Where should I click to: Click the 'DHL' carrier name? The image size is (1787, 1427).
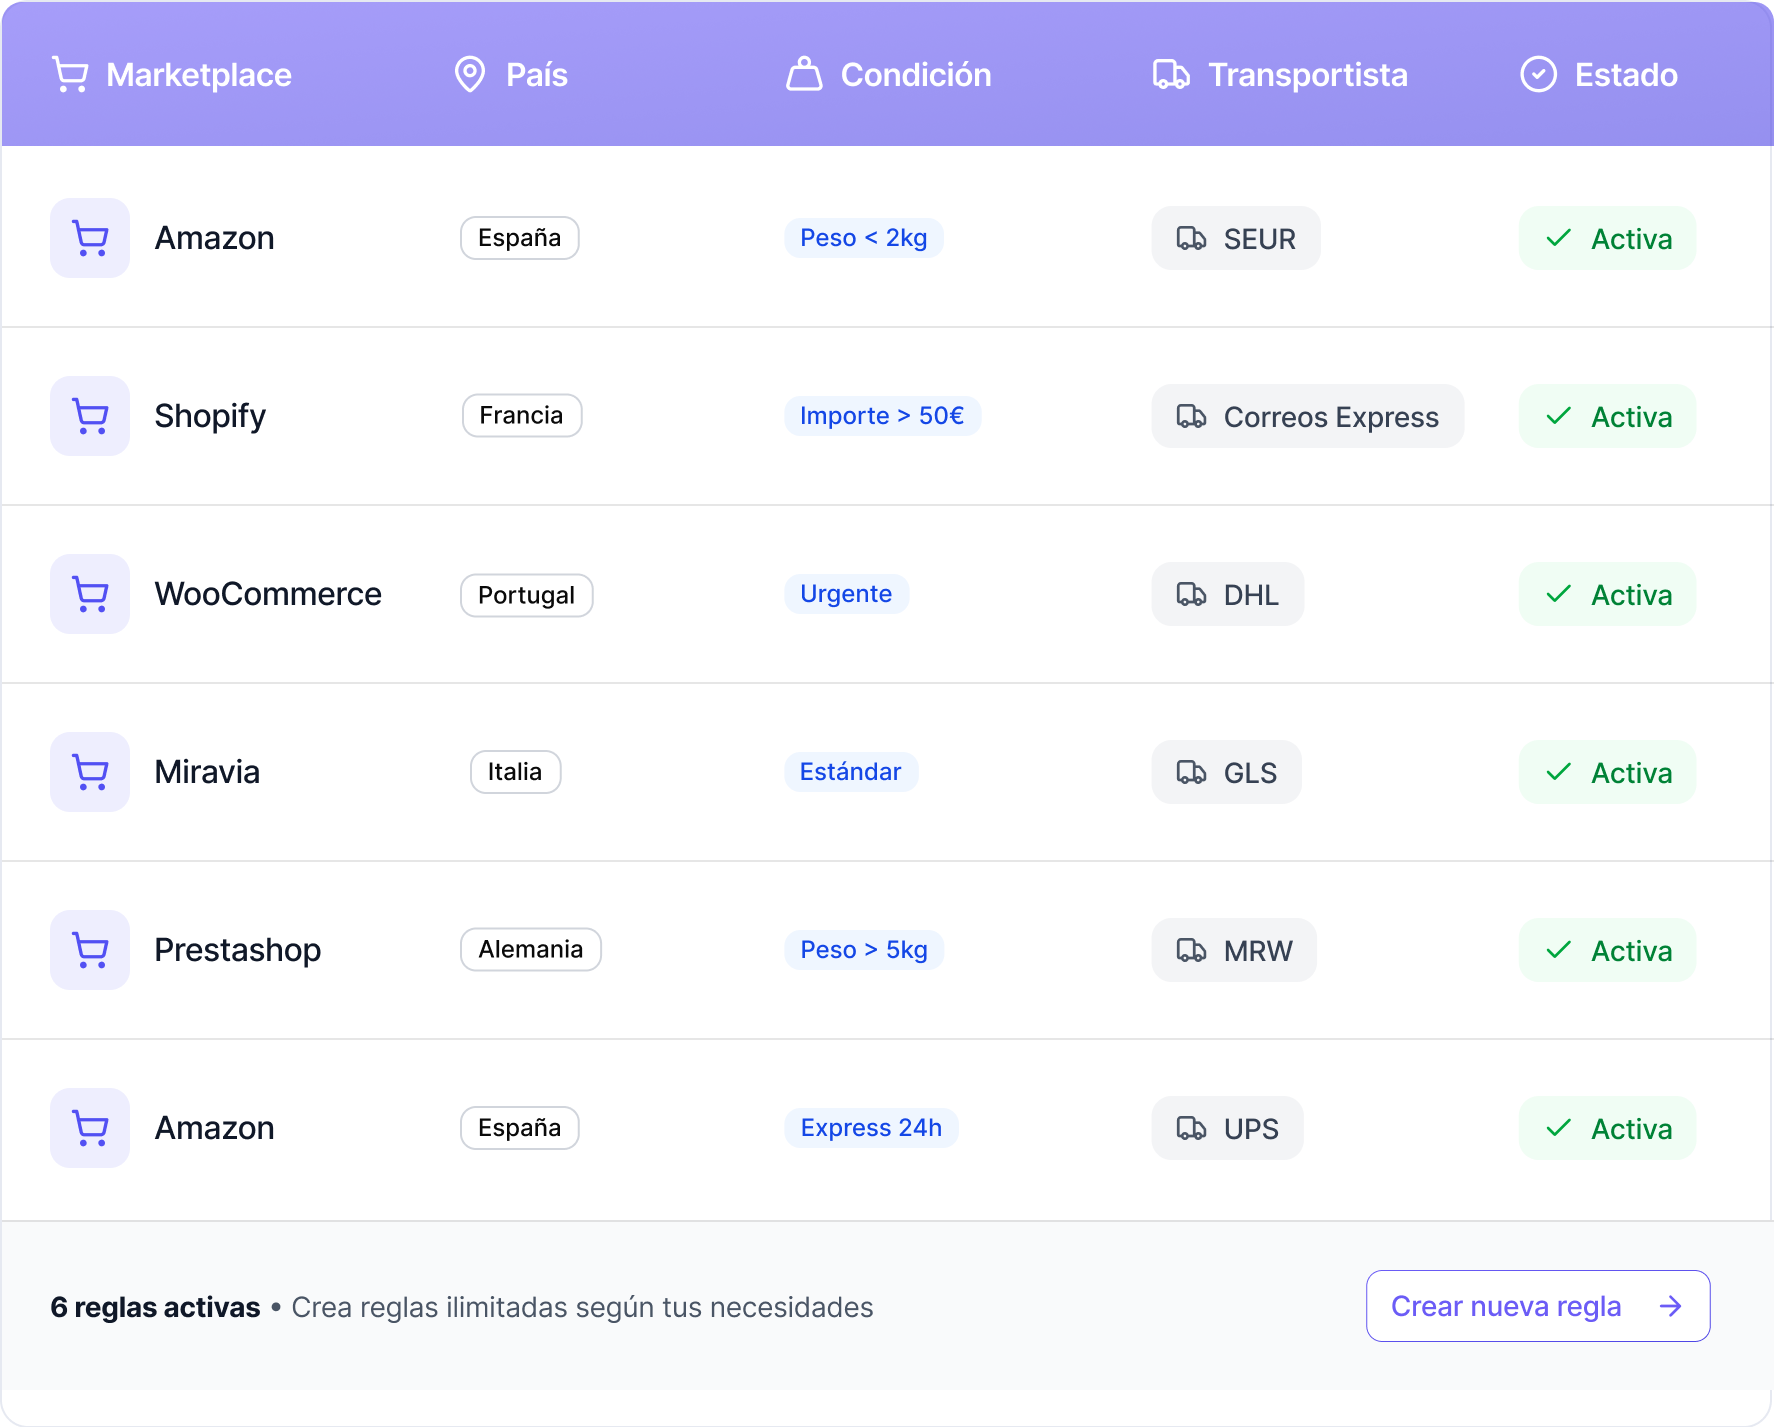click(1251, 595)
